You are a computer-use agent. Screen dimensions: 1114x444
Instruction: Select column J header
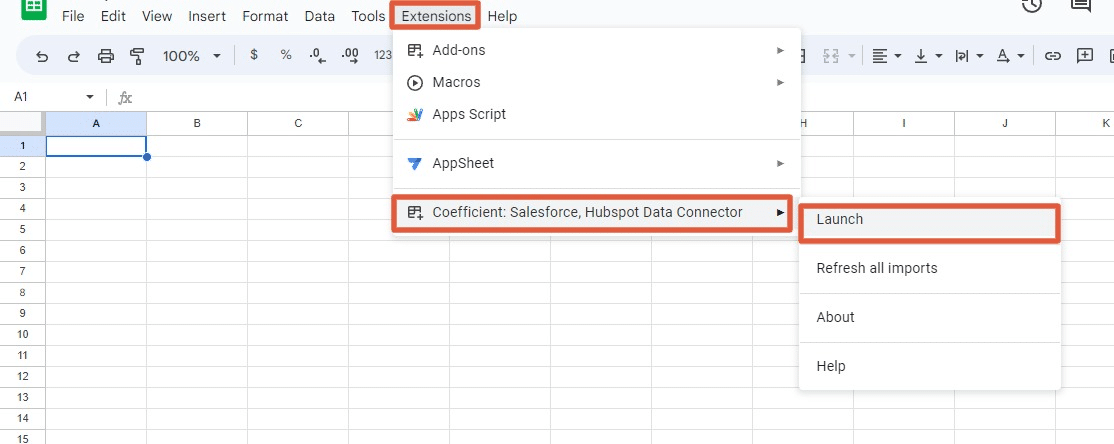click(x=1005, y=124)
